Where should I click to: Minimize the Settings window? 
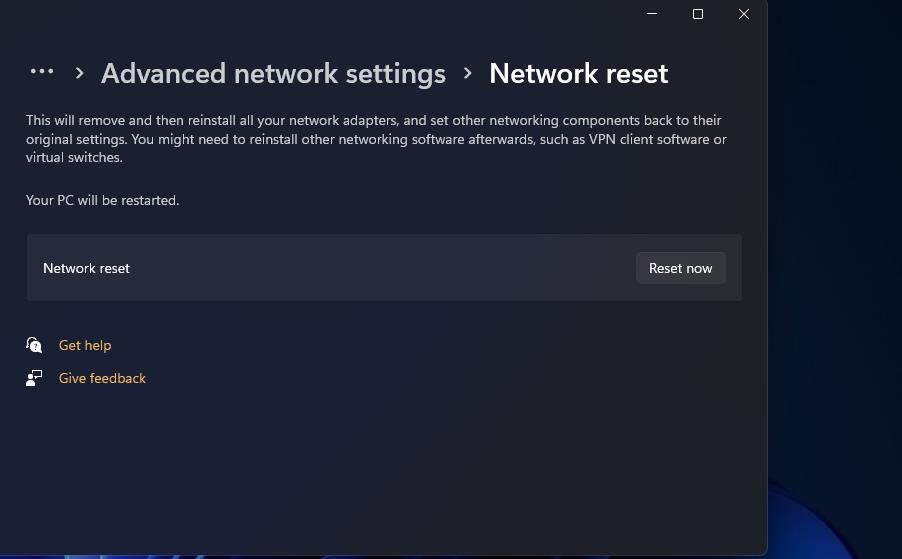pyautogui.click(x=652, y=14)
